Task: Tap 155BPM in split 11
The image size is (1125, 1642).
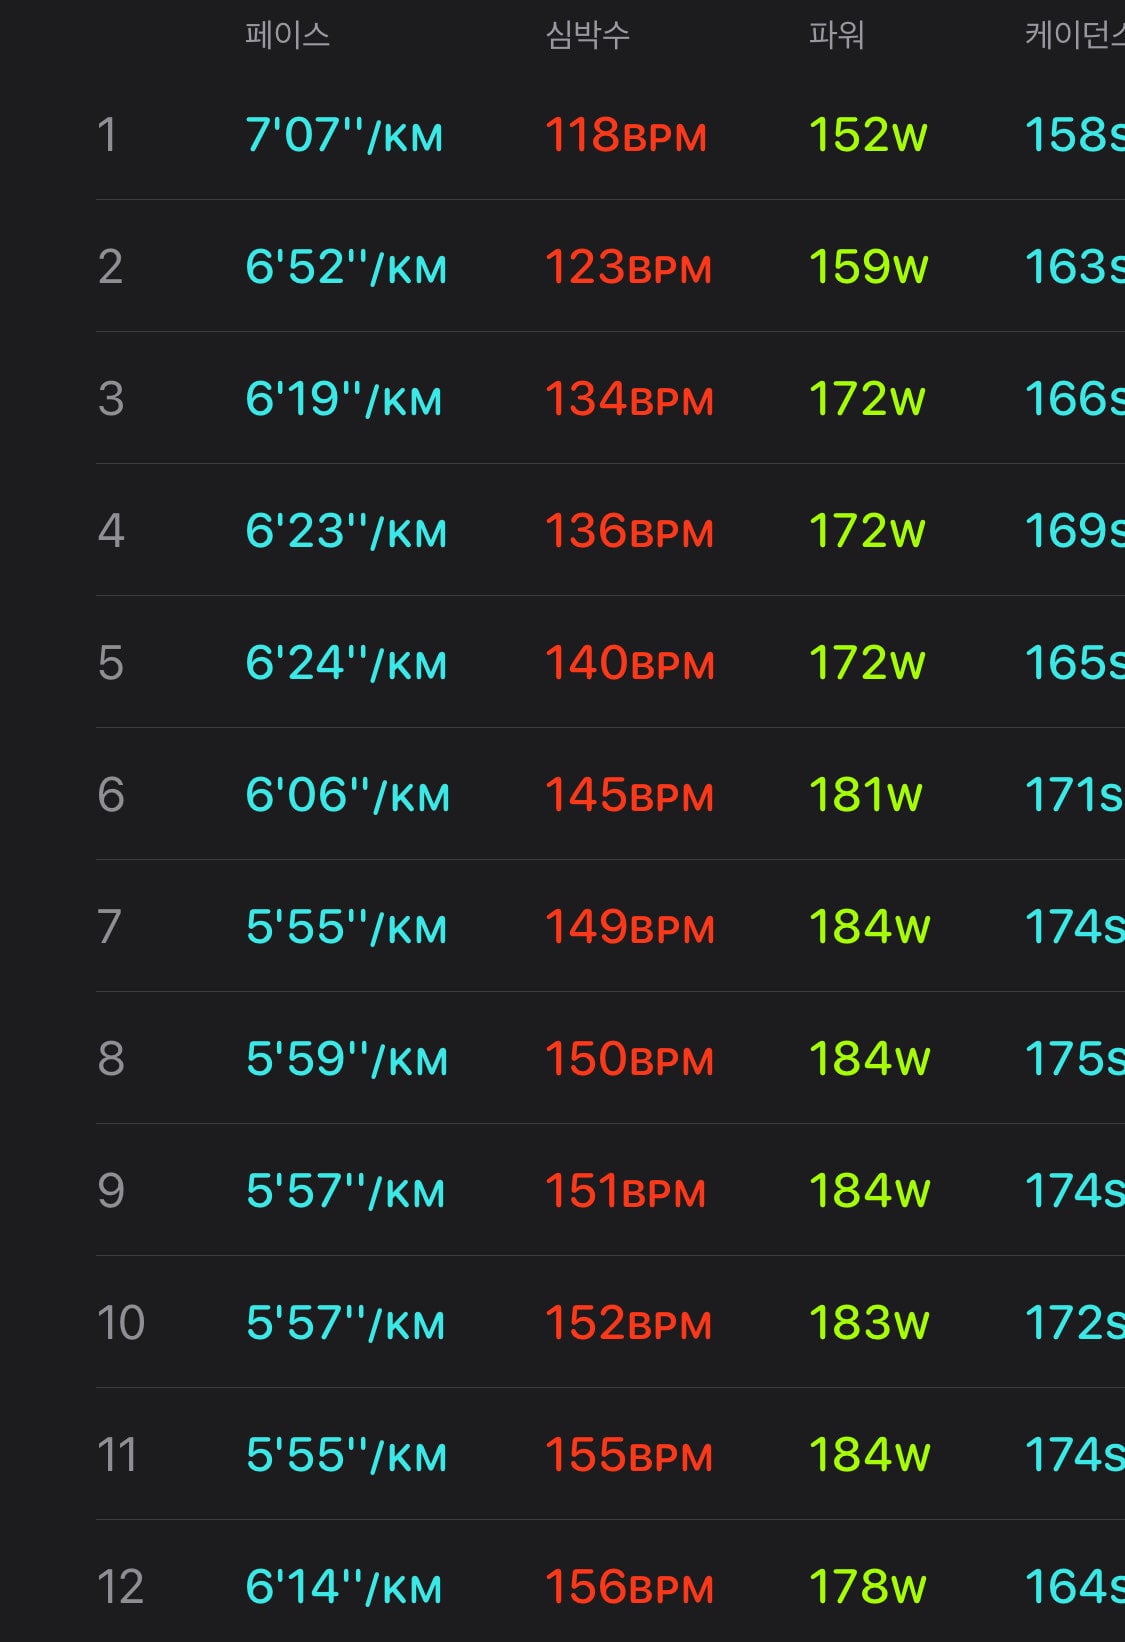Action: click(629, 1455)
